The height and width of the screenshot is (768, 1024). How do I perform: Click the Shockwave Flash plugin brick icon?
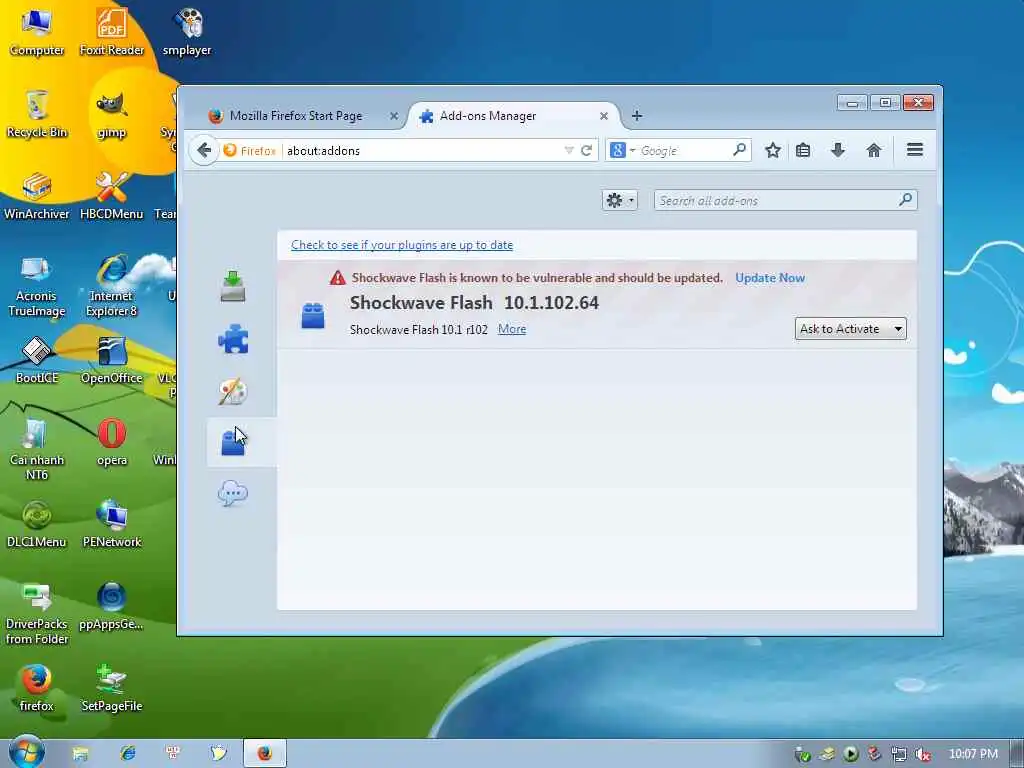(313, 315)
